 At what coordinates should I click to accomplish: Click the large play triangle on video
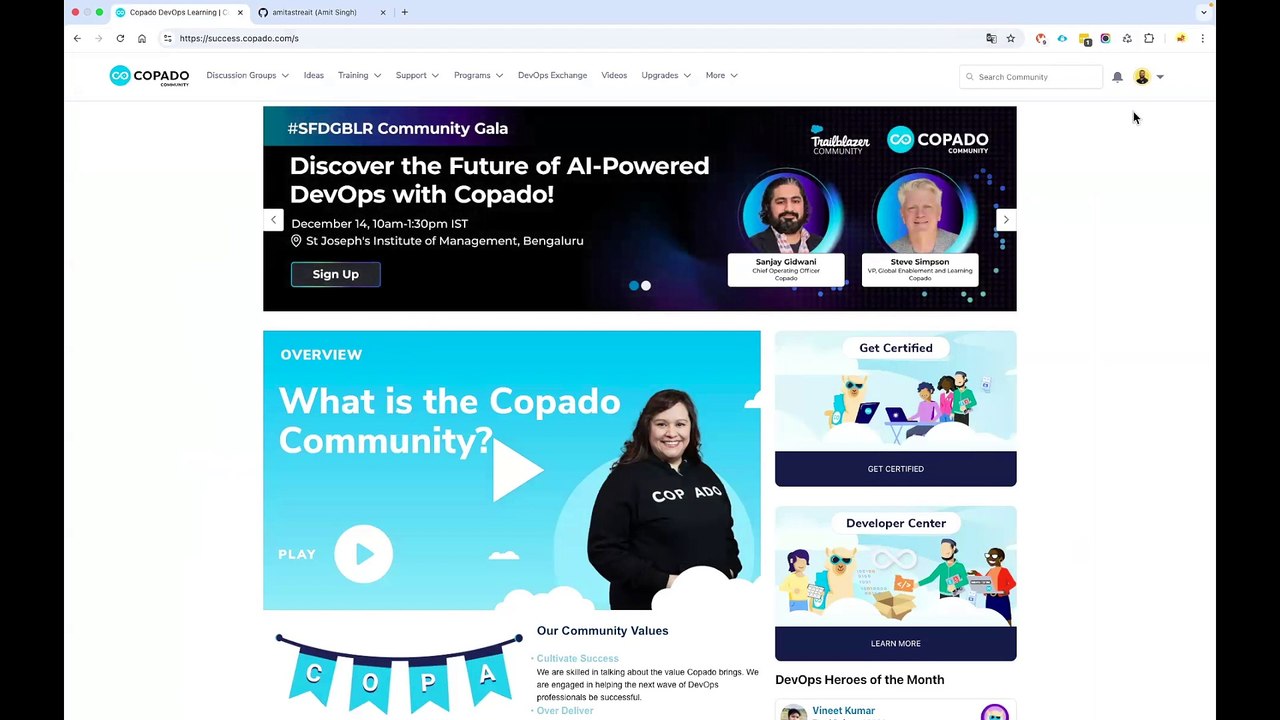[x=517, y=470]
